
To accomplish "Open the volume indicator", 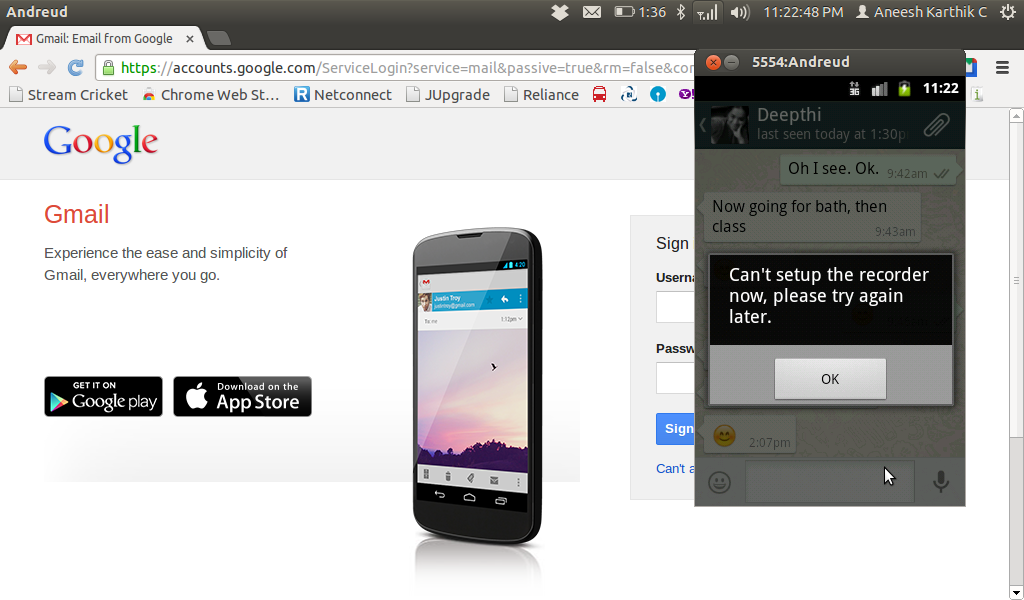I will click(740, 12).
